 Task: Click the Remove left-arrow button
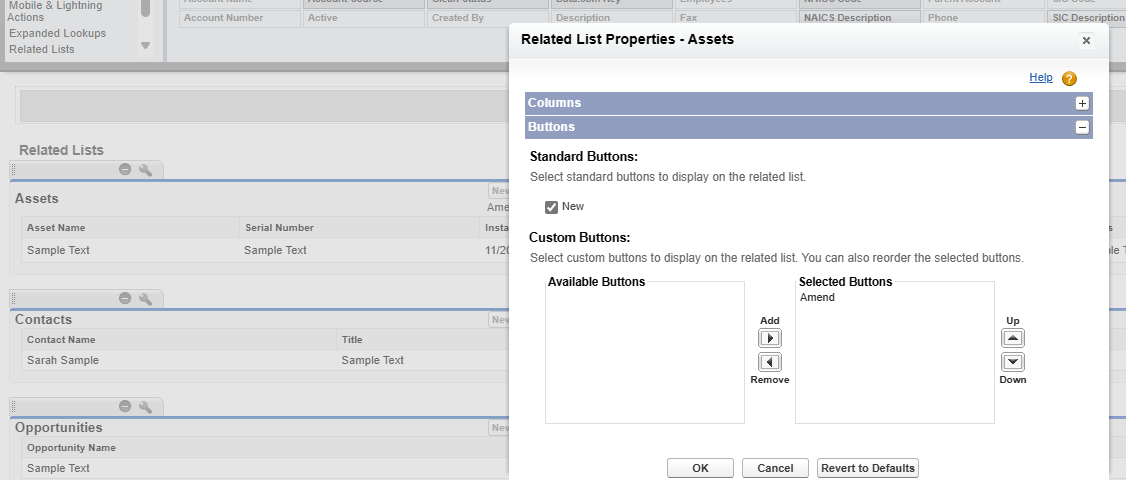click(x=770, y=362)
